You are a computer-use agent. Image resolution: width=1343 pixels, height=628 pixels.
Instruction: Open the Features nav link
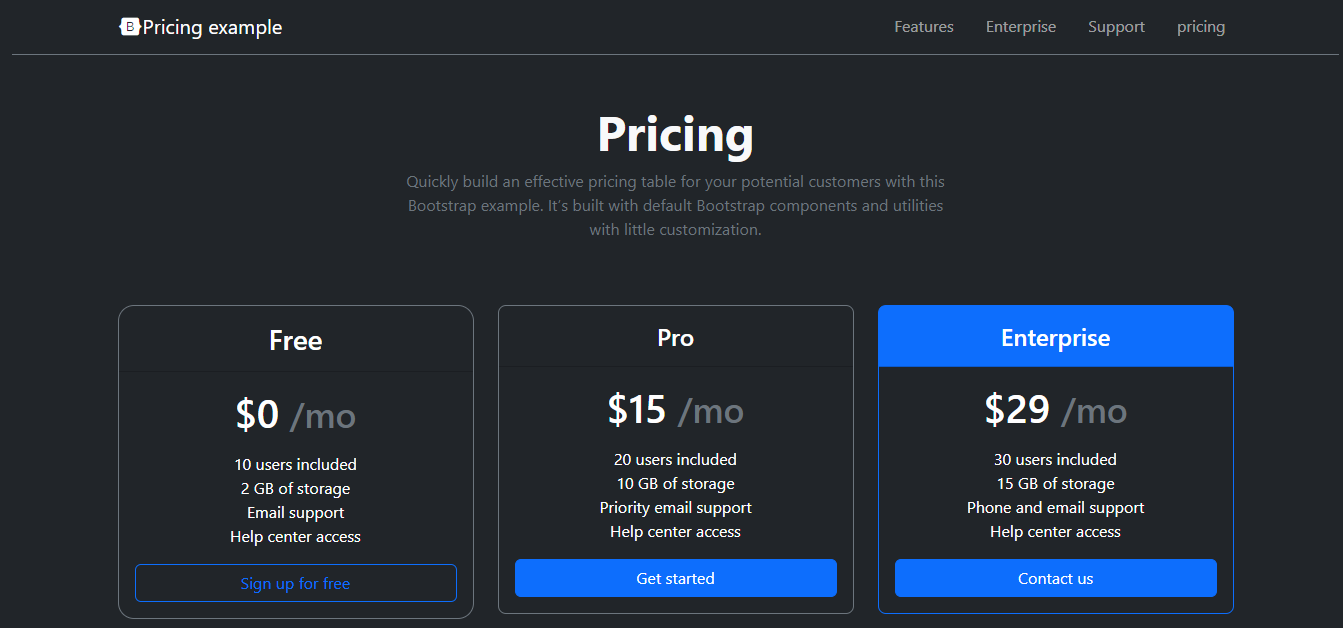coord(924,27)
